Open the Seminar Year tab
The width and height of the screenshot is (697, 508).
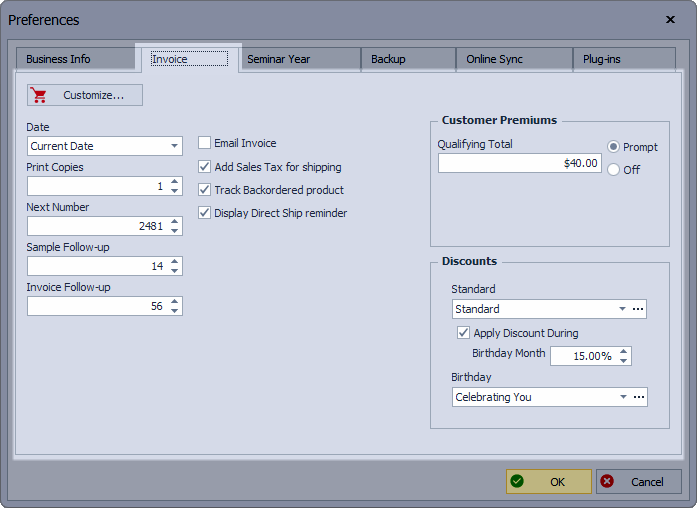pyautogui.click(x=301, y=59)
